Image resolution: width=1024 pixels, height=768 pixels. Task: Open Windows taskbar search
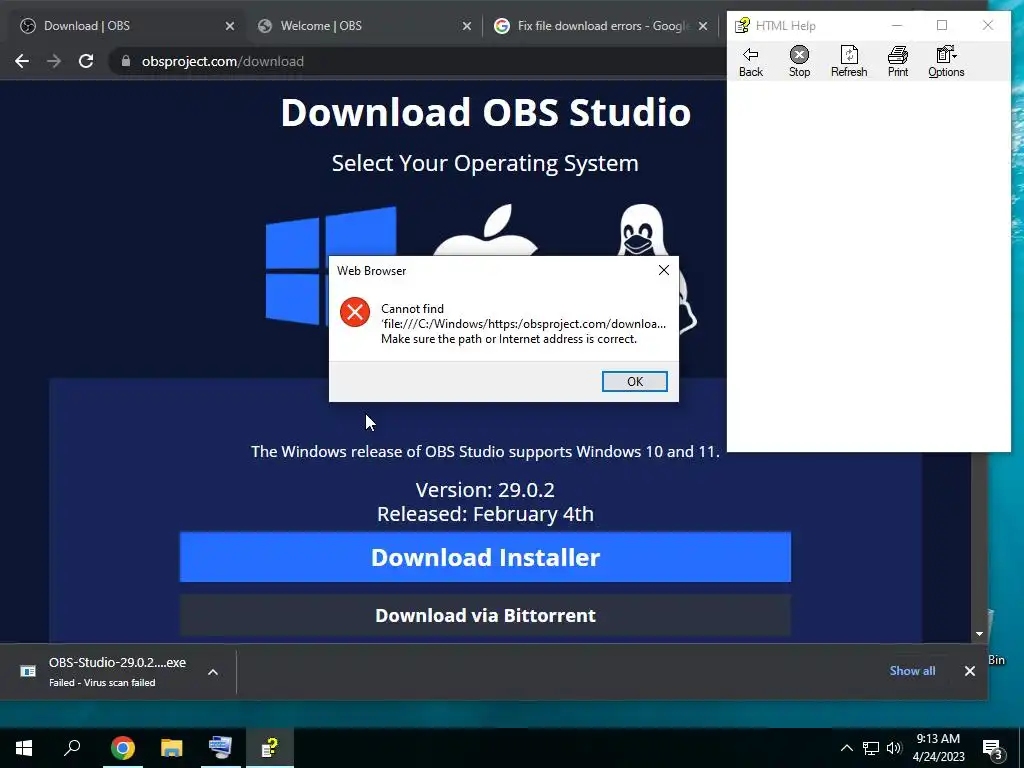pos(72,748)
